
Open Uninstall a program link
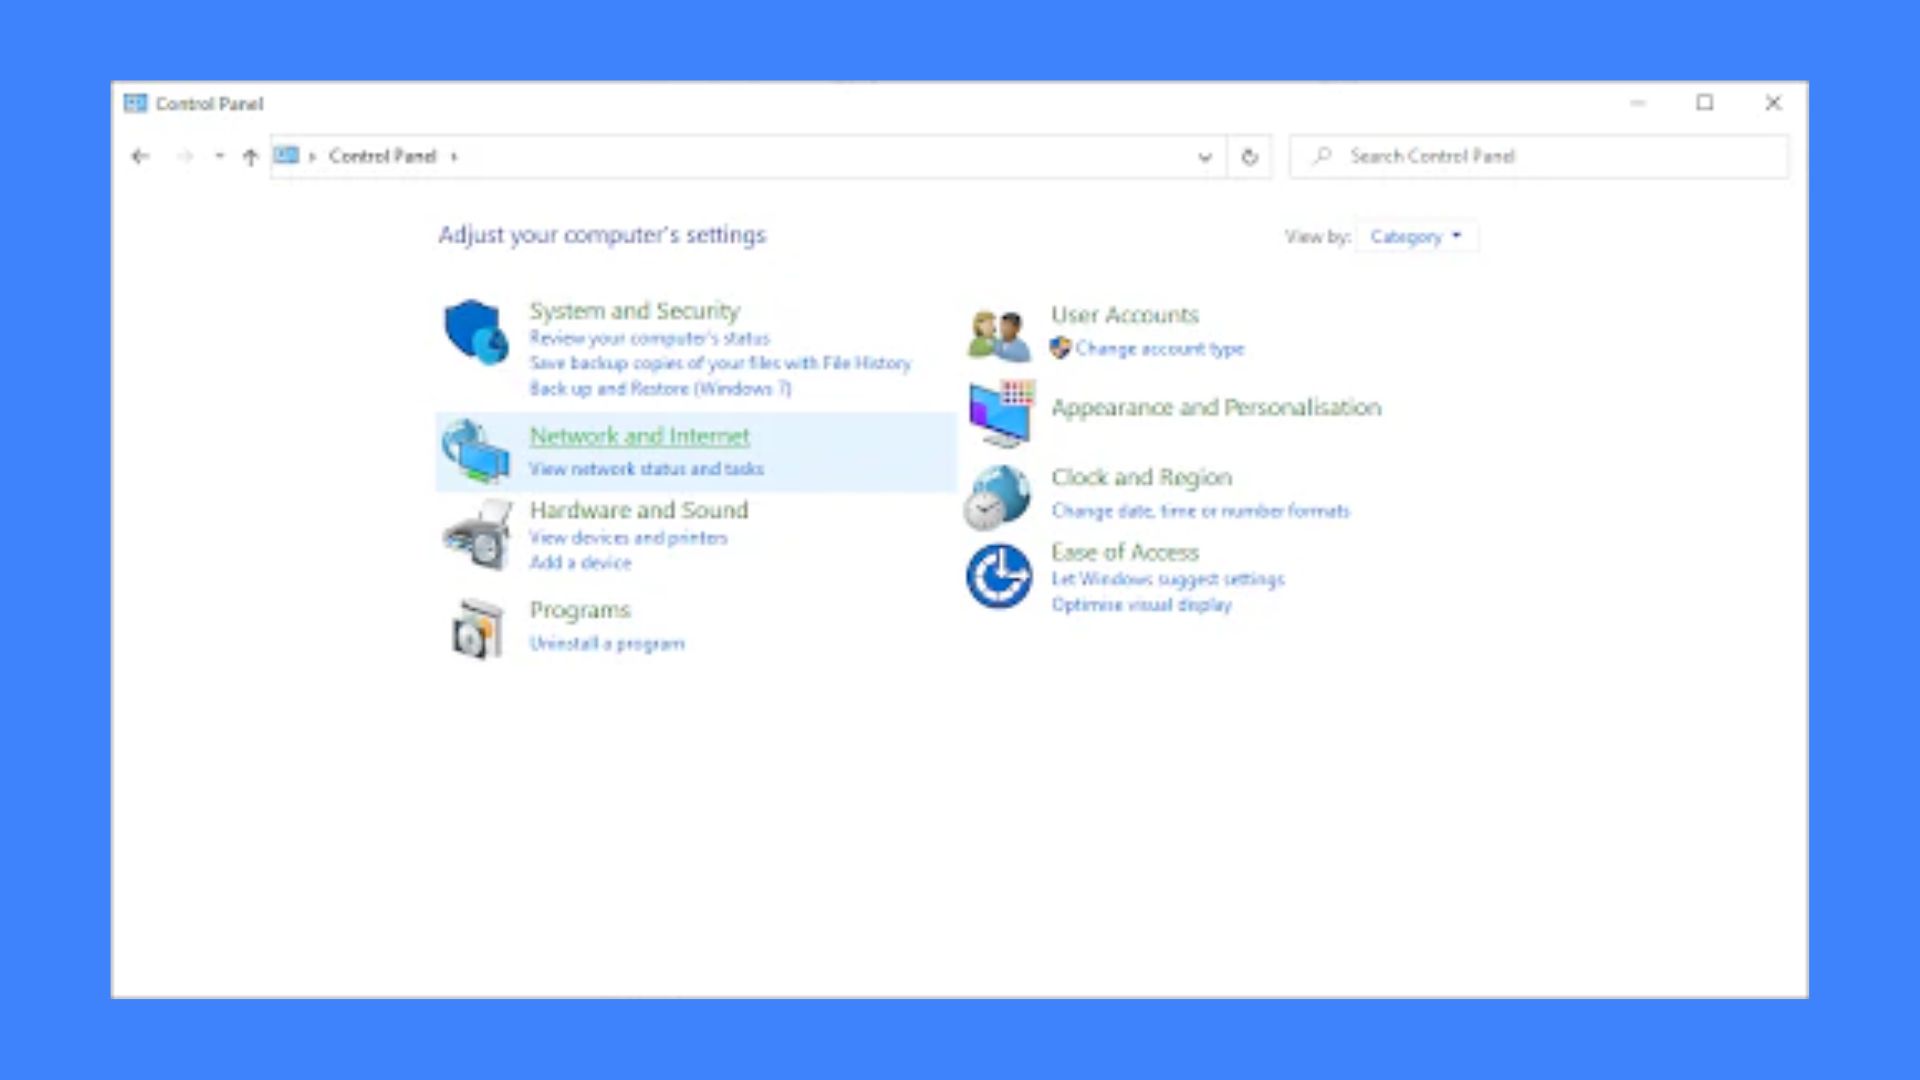pos(607,644)
